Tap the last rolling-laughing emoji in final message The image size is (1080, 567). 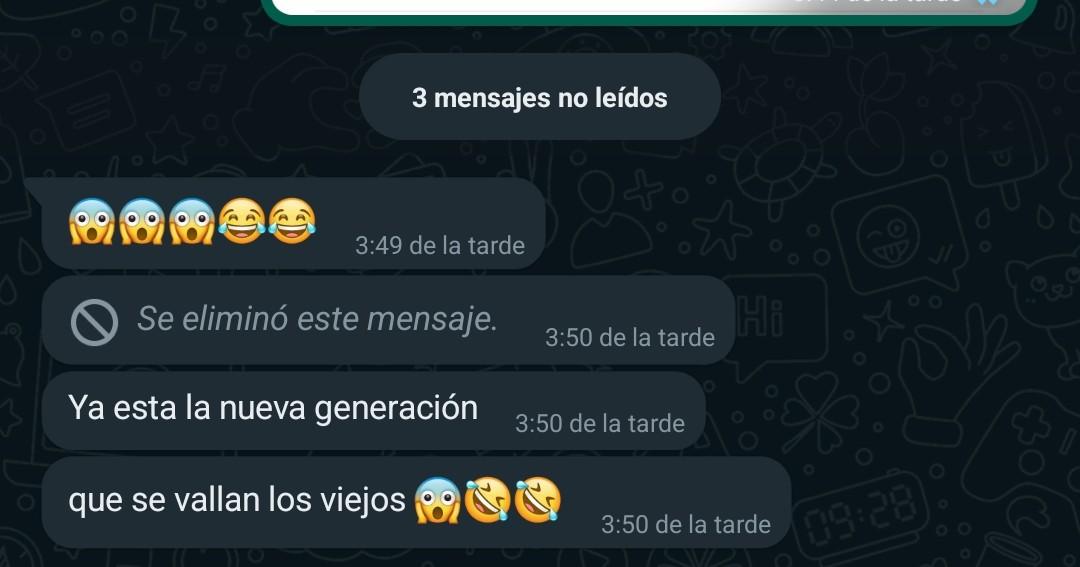tap(537, 501)
